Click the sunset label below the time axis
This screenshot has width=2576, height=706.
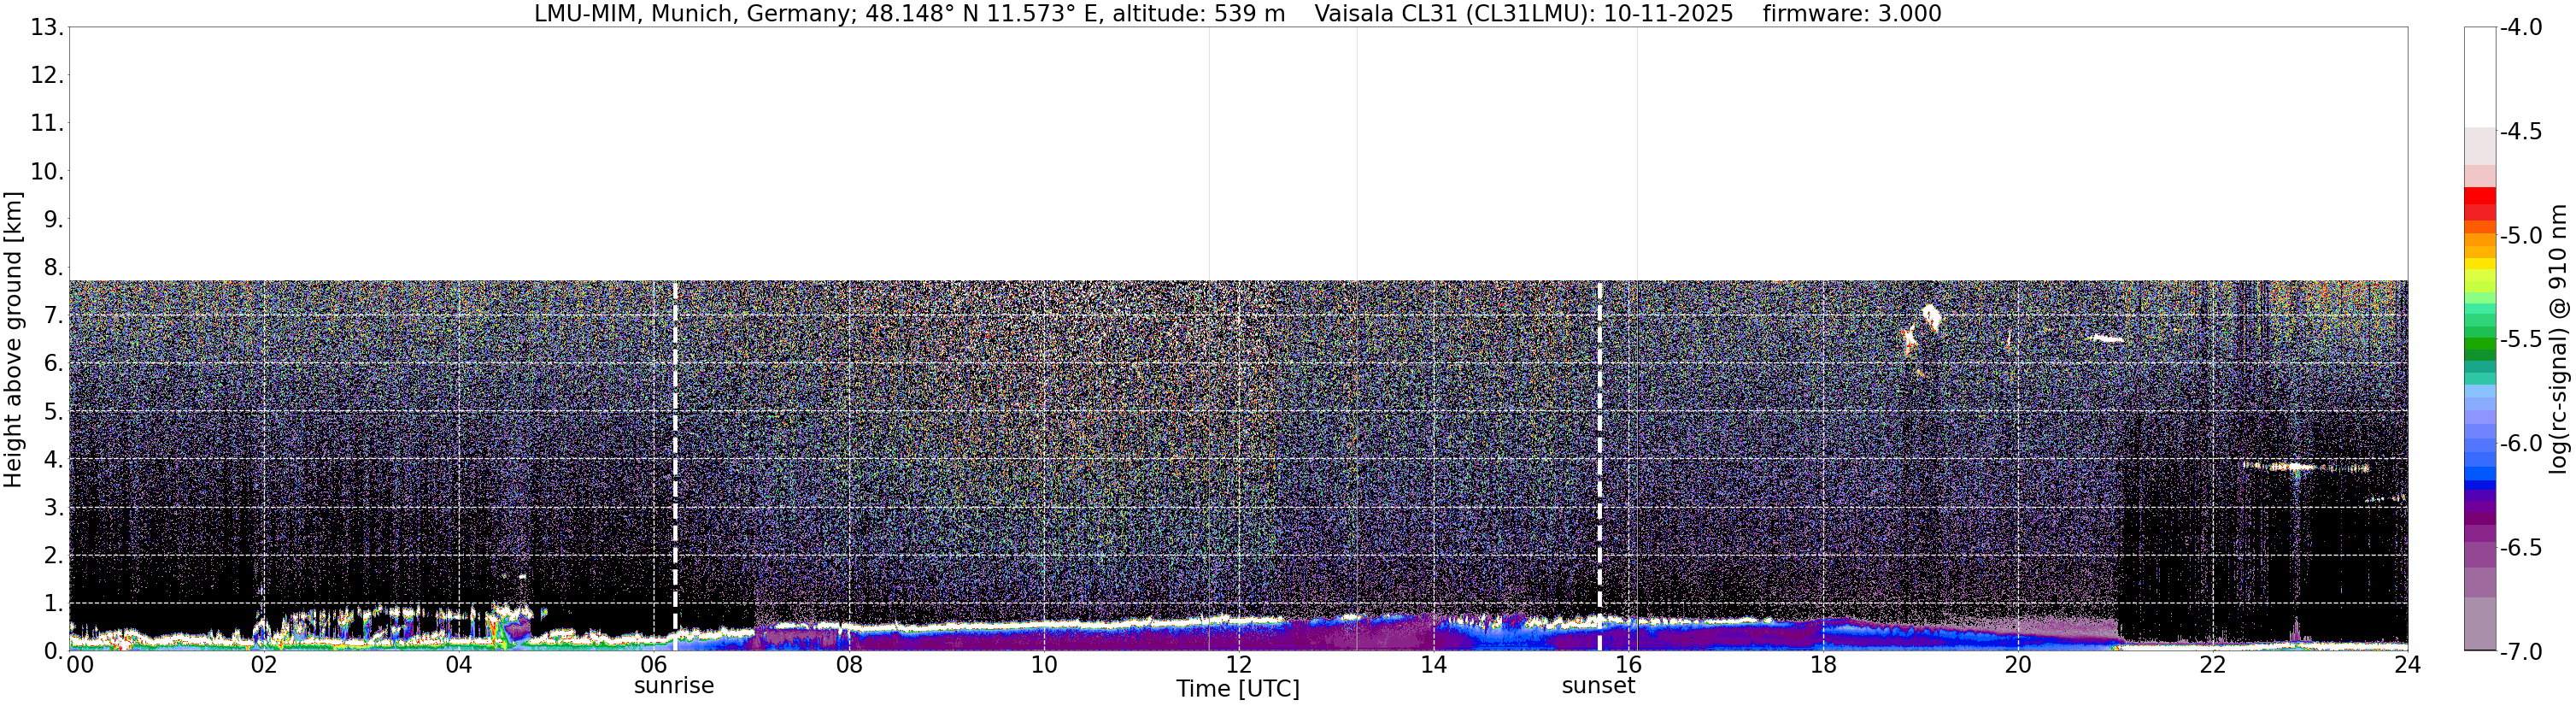tap(1598, 686)
